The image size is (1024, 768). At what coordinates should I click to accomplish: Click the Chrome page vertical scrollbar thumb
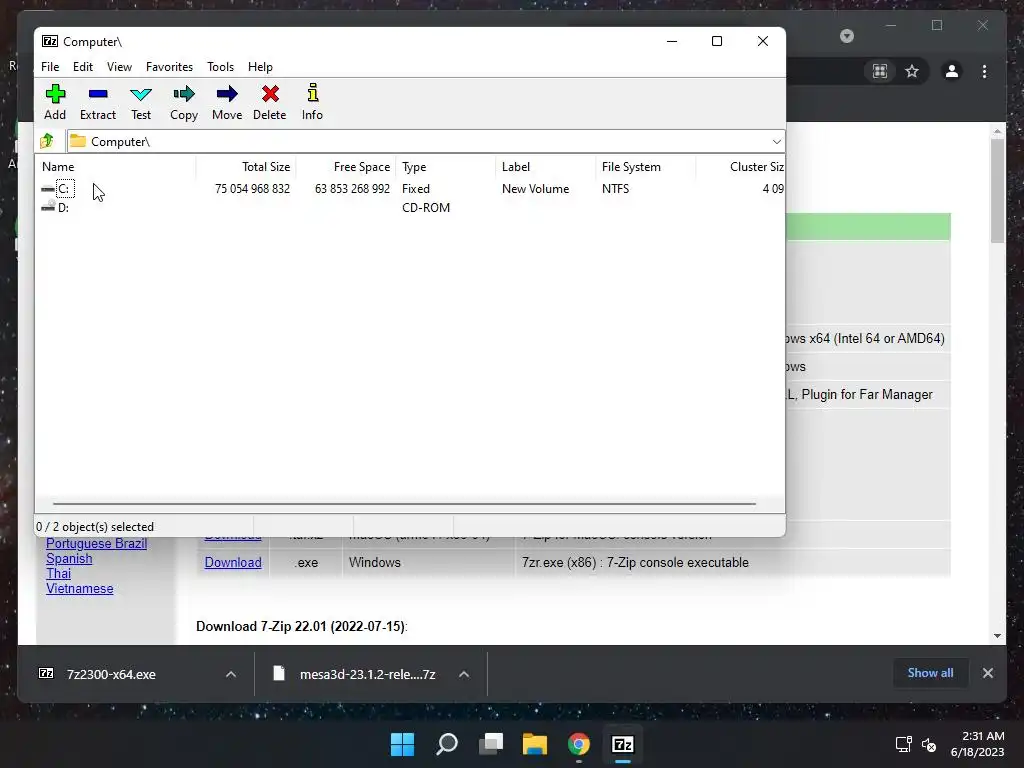tap(997, 191)
